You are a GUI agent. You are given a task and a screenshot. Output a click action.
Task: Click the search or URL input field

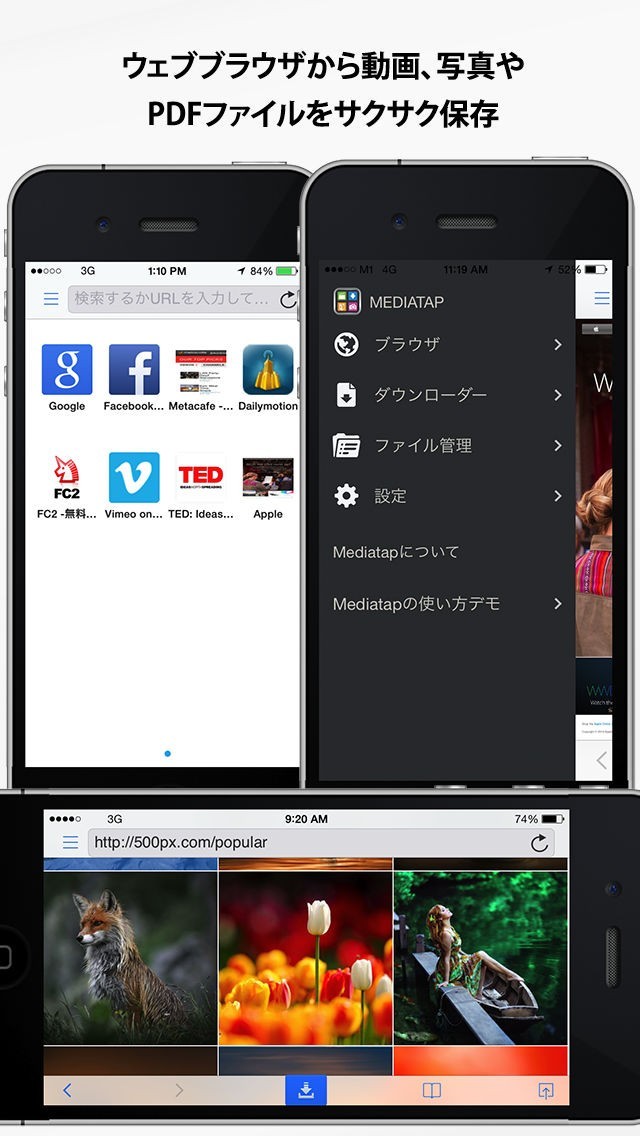(172, 299)
